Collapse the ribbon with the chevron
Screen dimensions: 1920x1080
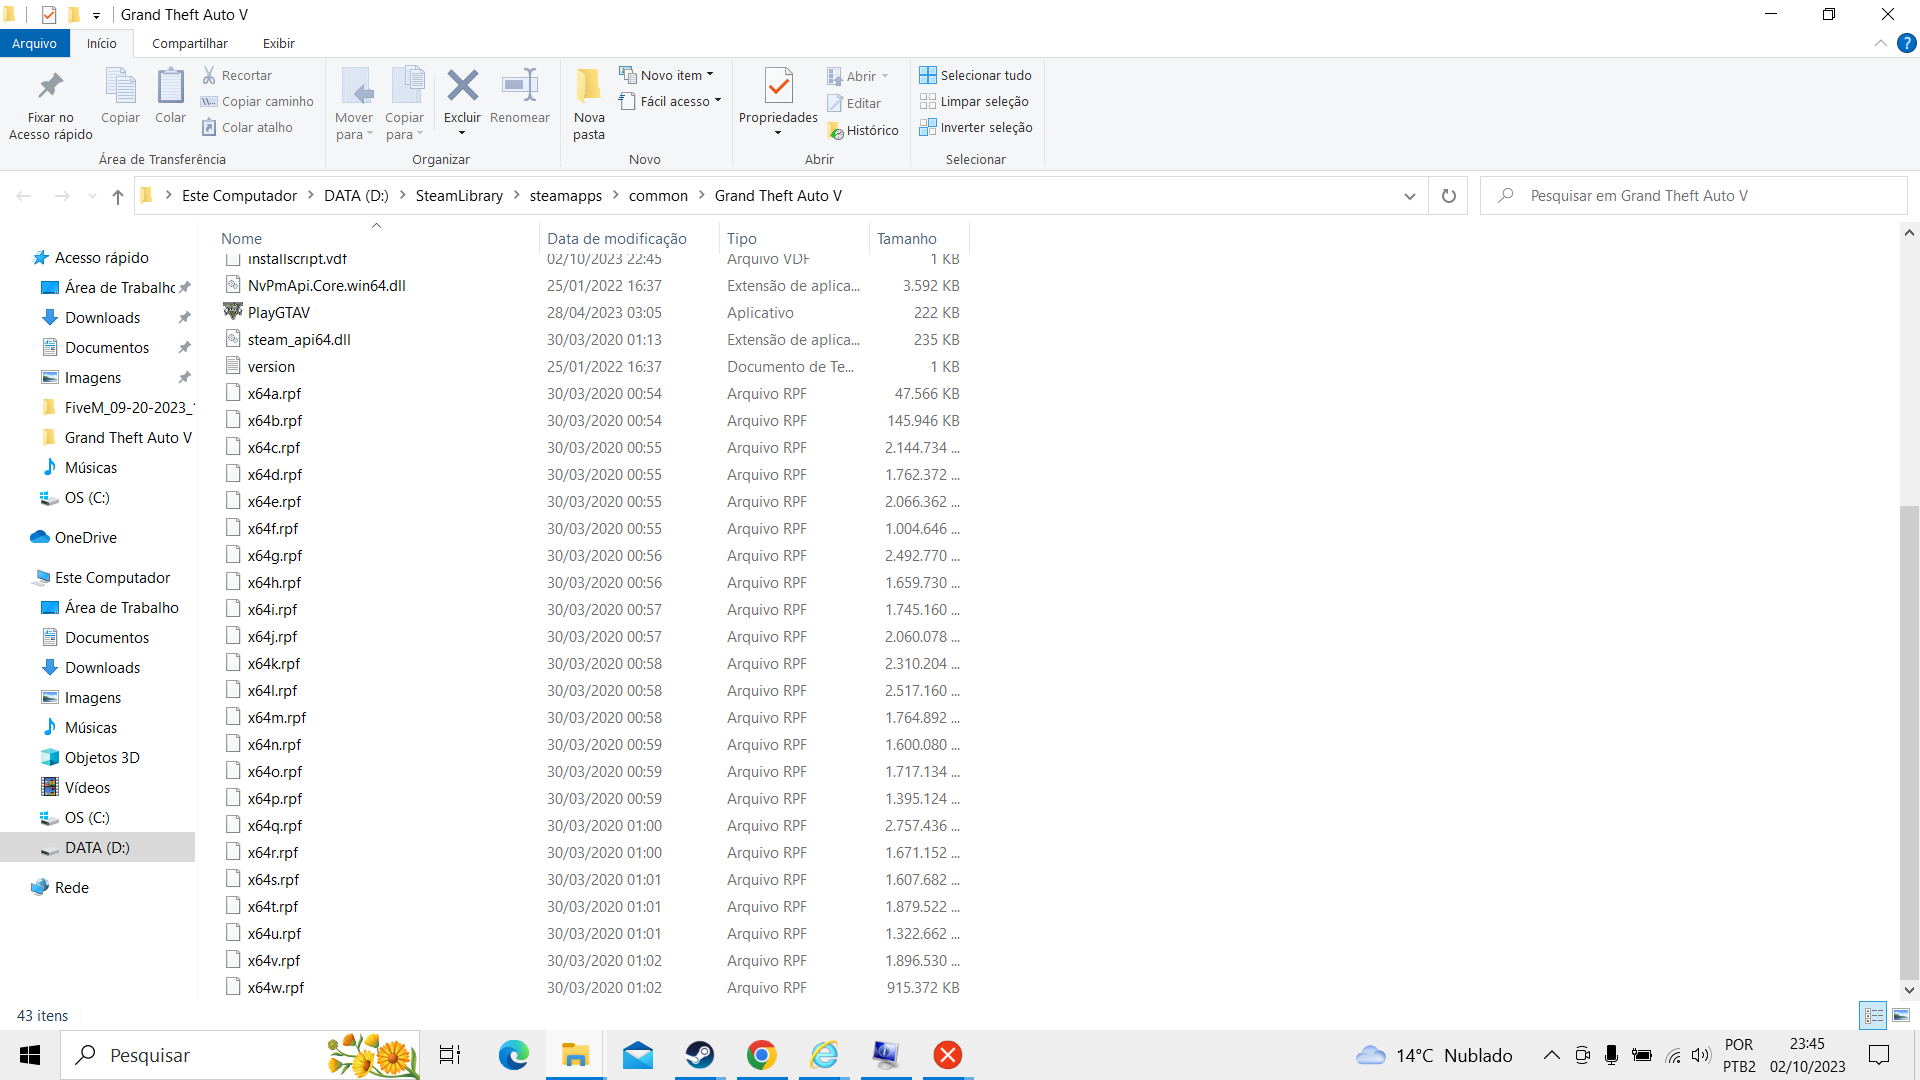(x=1880, y=43)
